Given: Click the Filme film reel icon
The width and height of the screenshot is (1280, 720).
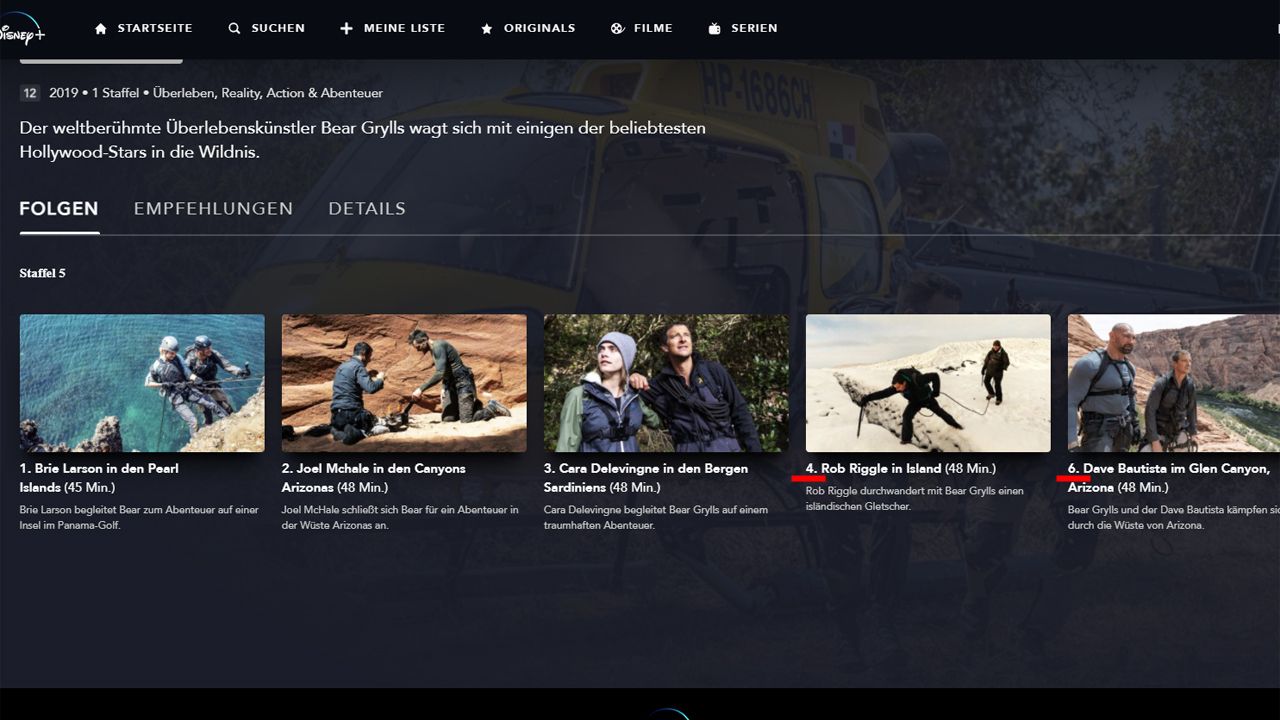Looking at the screenshot, I should (x=617, y=29).
